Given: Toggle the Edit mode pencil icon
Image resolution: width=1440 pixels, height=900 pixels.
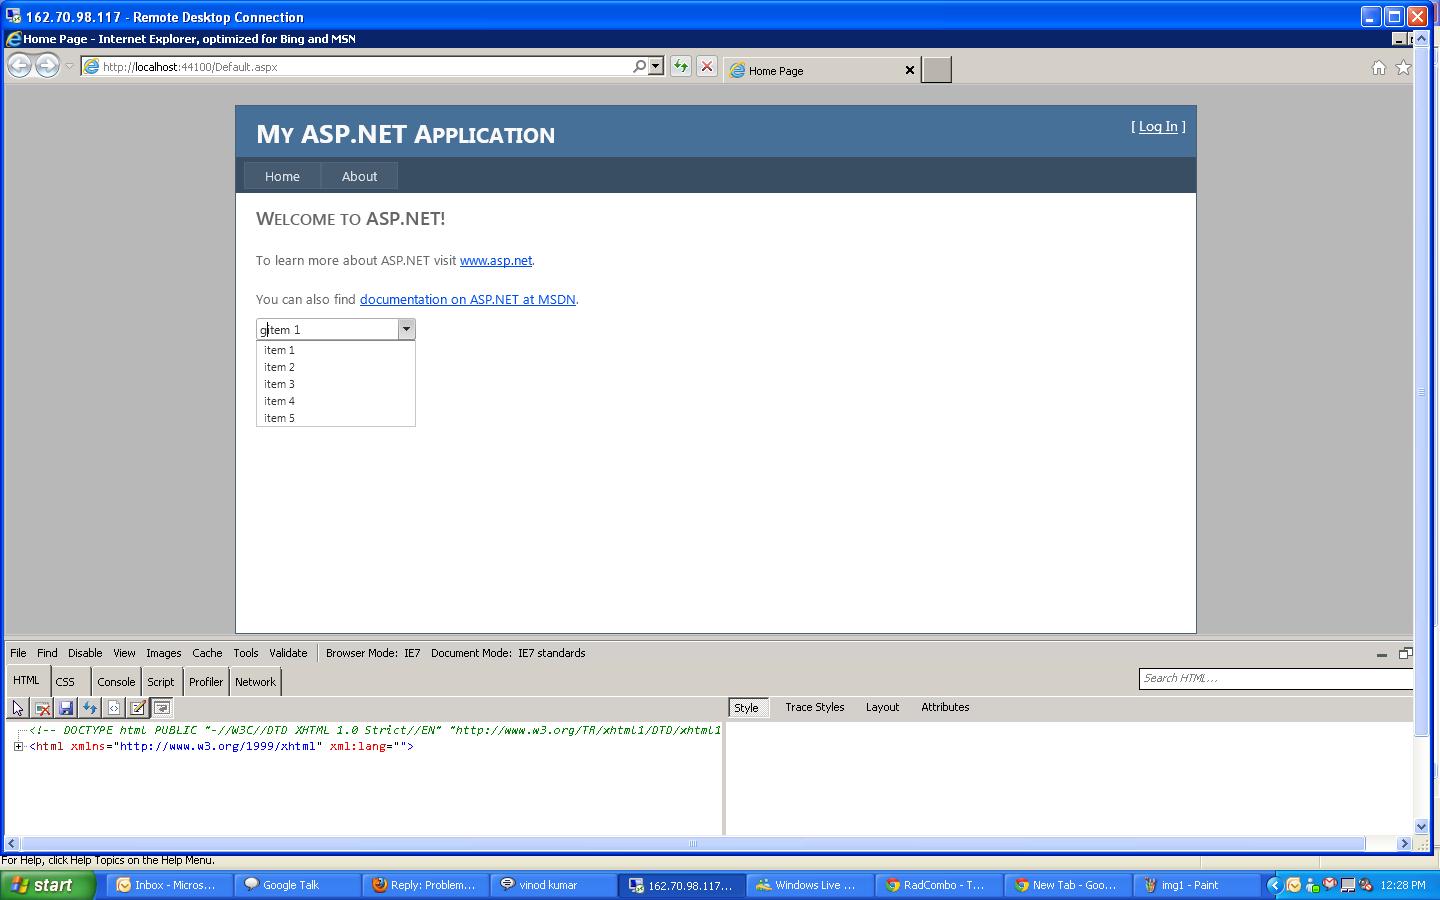Looking at the screenshot, I should pyautogui.click(x=138, y=708).
